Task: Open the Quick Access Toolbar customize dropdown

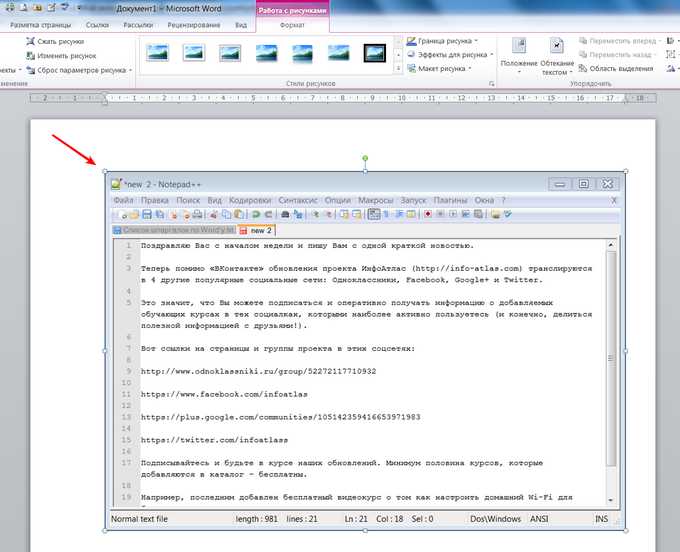Action: pos(79,8)
